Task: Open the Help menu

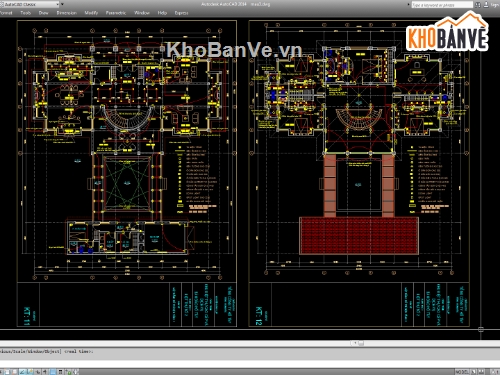Action: coord(162,13)
